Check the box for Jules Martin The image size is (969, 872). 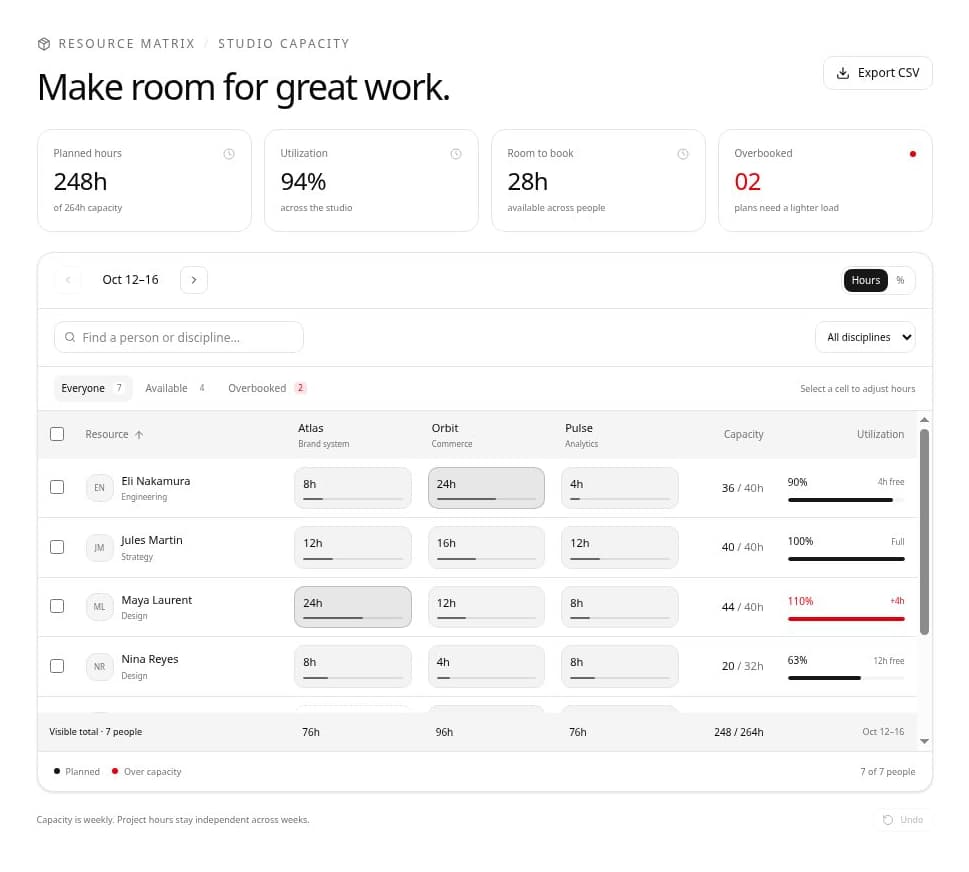pos(57,547)
